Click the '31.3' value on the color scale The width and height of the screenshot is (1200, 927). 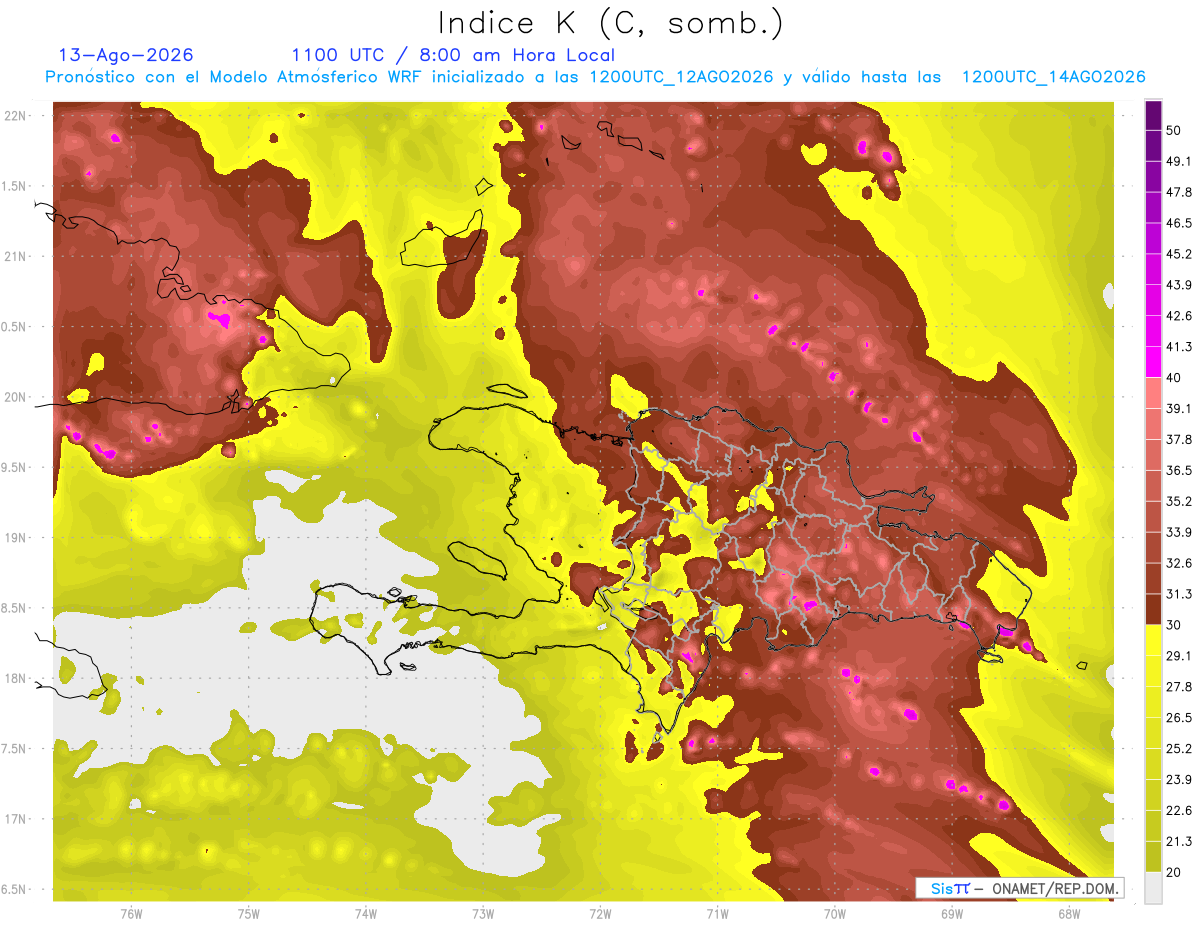click(x=1178, y=594)
